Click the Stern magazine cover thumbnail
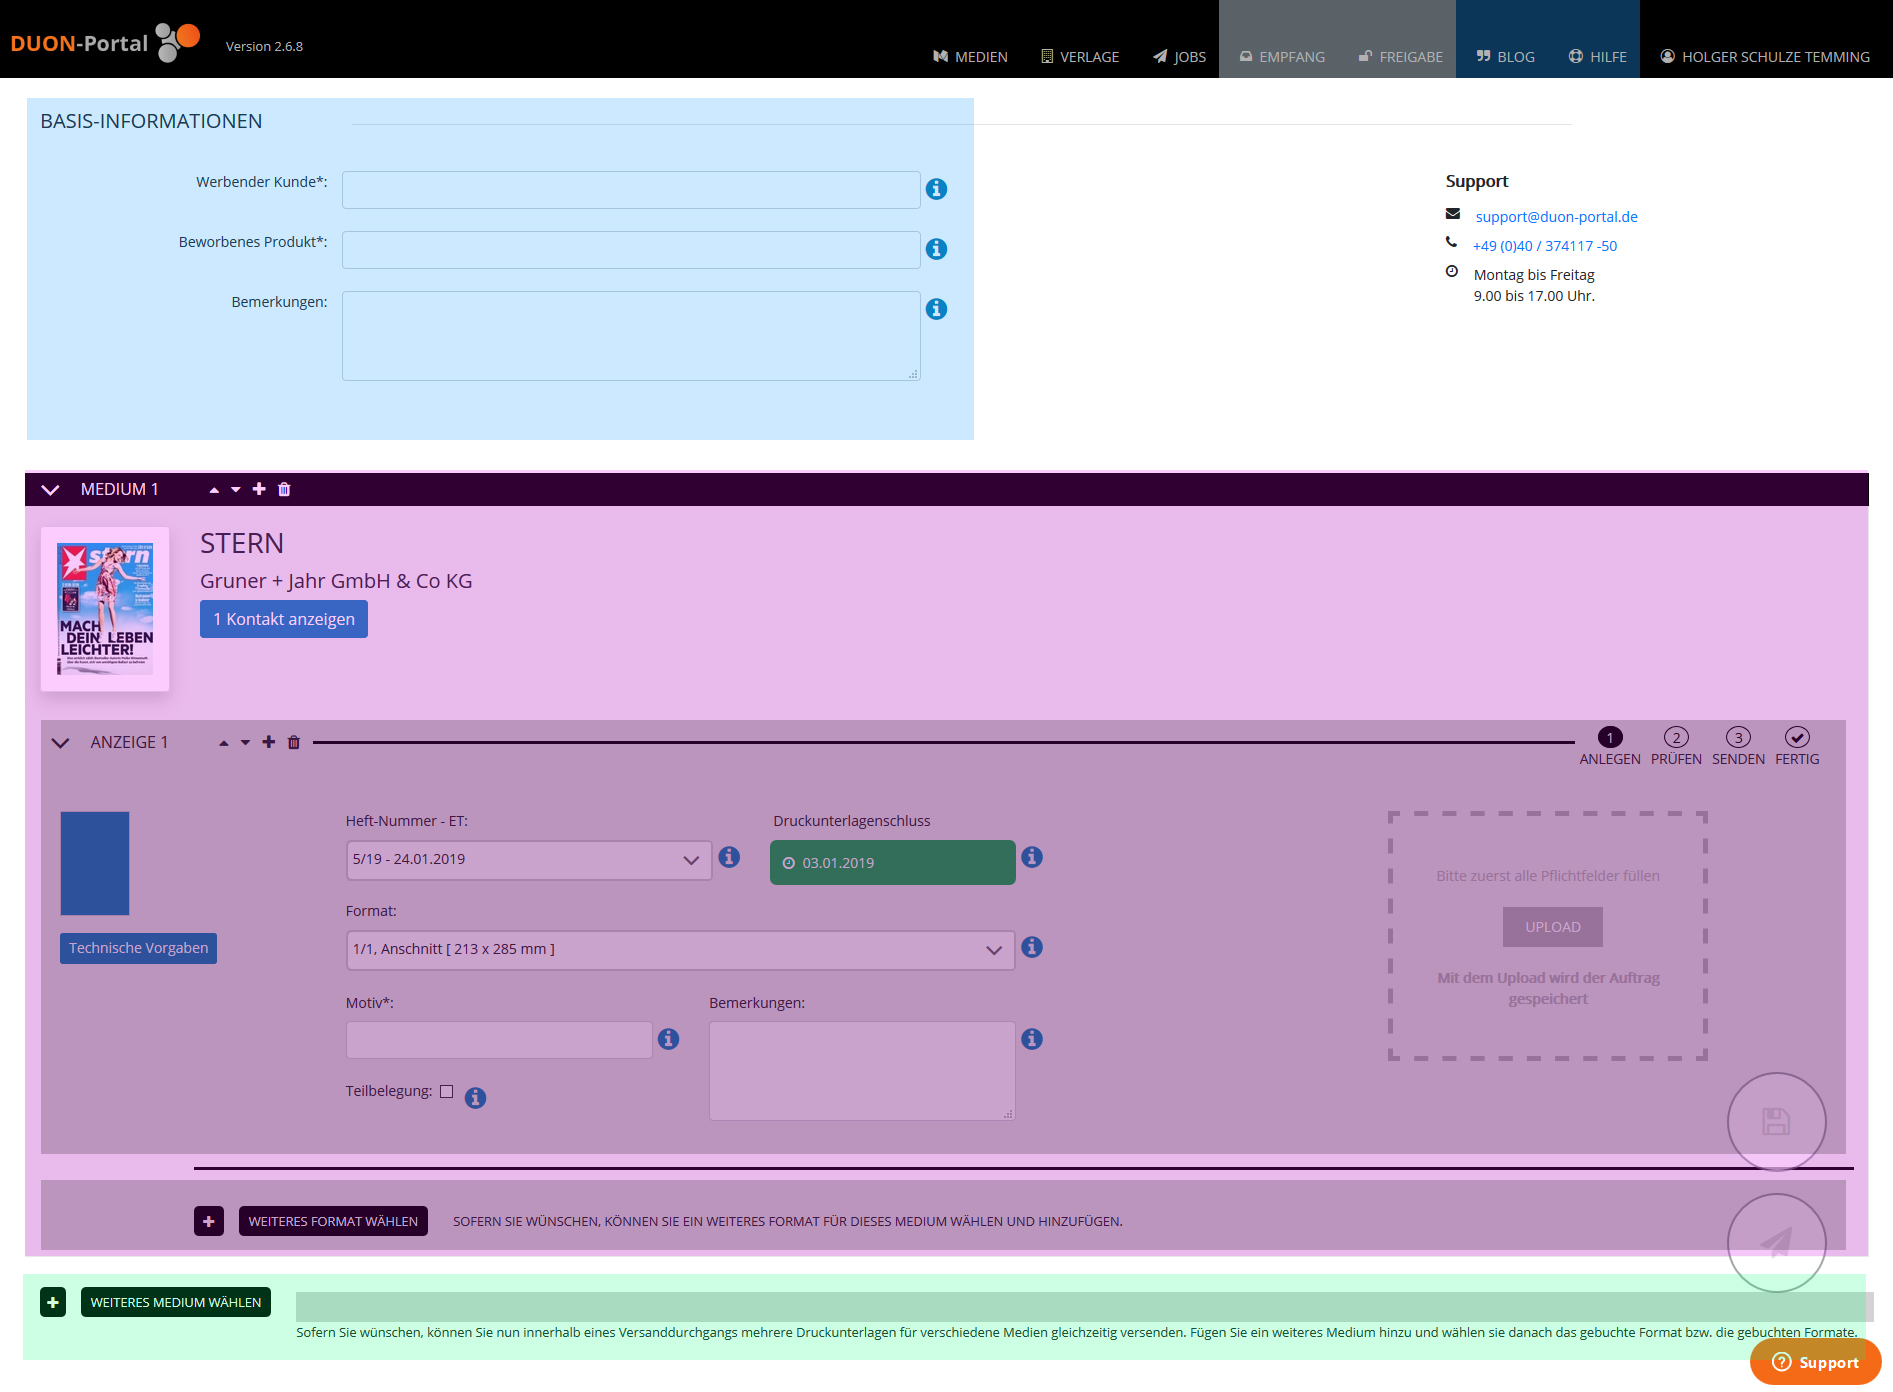This screenshot has height=1392, width=1893. pos(105,609)
